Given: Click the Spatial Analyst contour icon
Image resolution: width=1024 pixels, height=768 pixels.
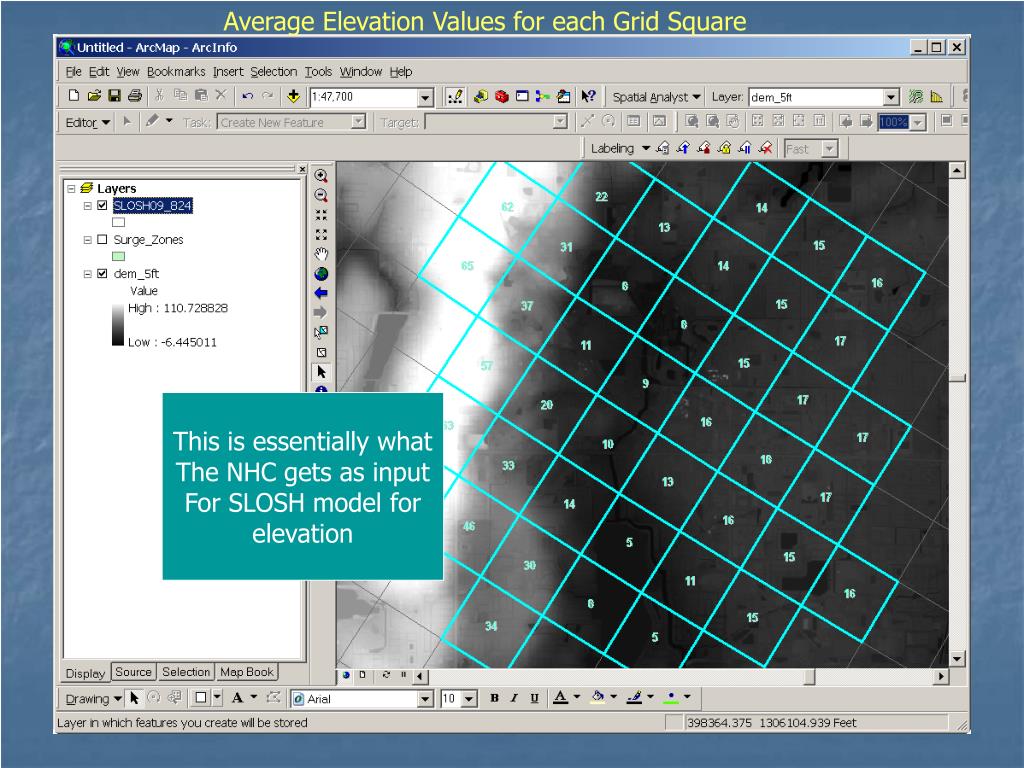Looking at the screenshot, I should point(916,97).
